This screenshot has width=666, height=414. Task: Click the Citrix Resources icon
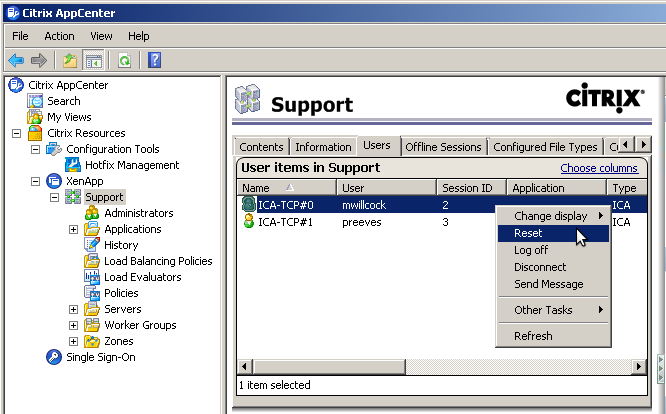35,133
